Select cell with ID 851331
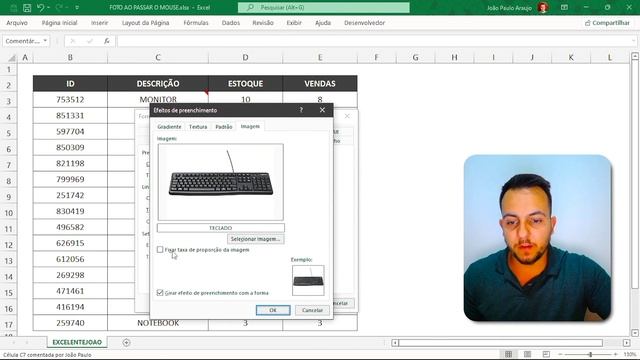This screenshot has width=640, height=360. coord(70,116)
